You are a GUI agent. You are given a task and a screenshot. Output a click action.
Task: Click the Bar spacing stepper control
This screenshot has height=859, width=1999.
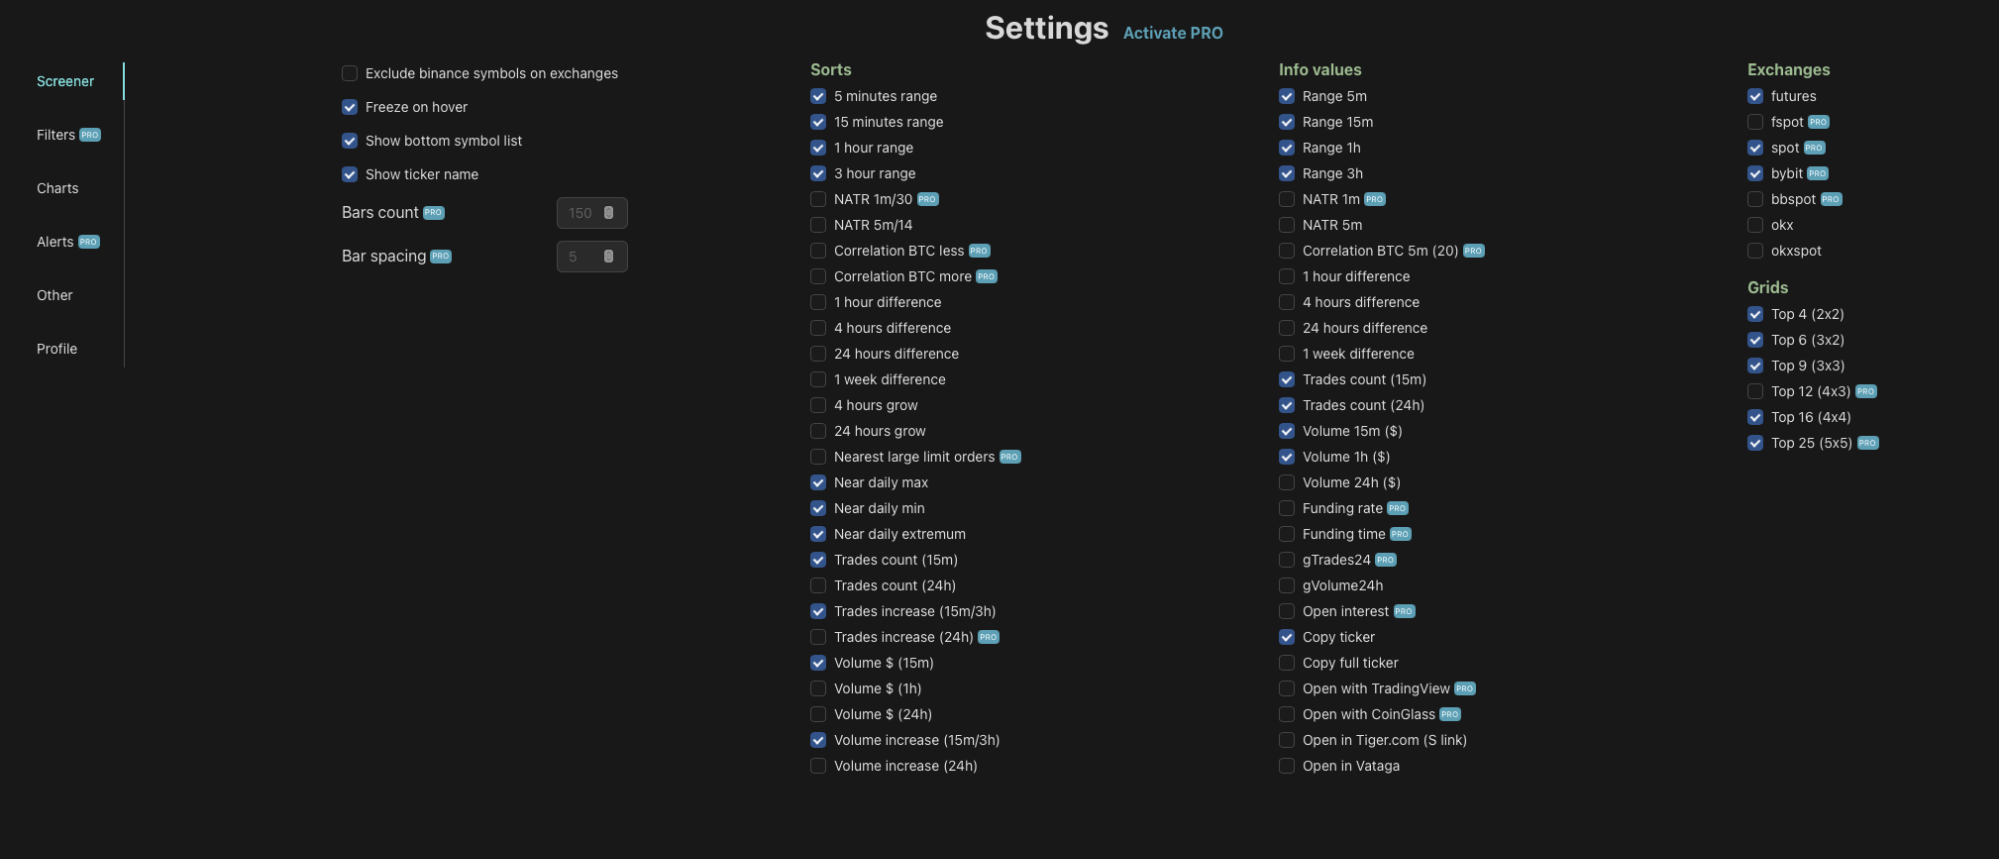(x=608, y=257)
